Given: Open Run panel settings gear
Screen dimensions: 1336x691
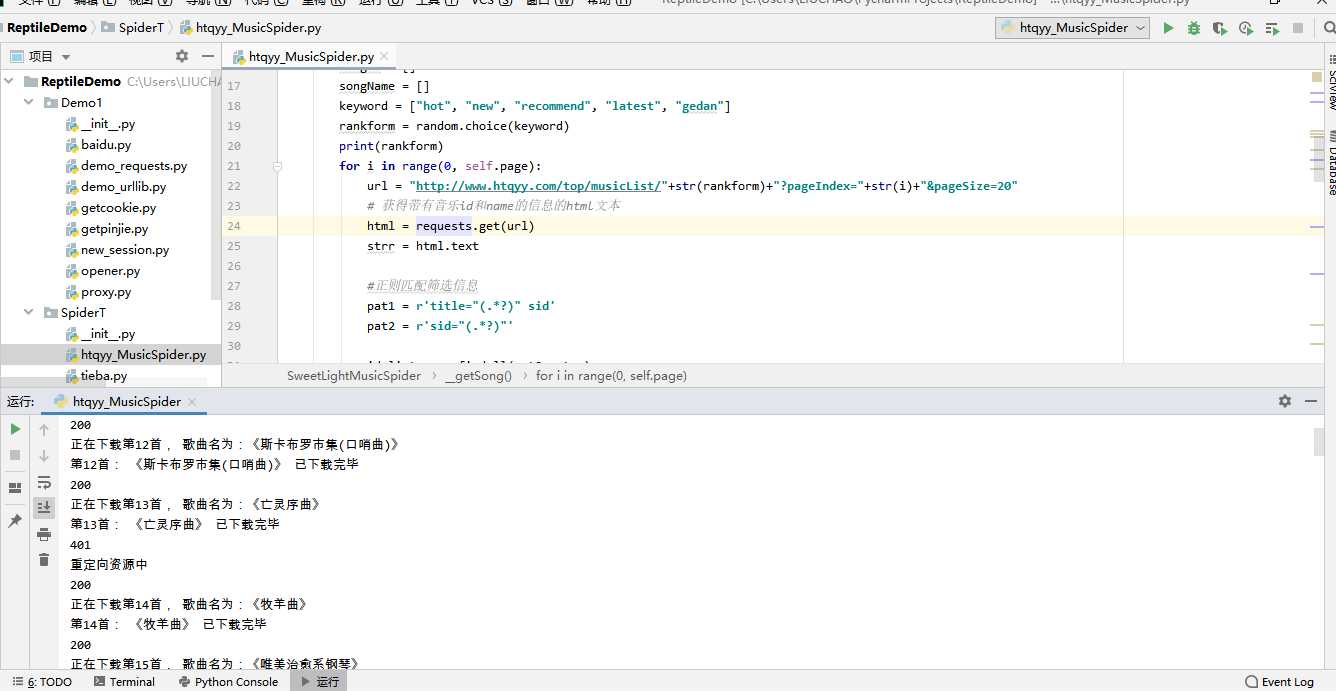Looking at the screenshot, I should tap(1284, 401).
